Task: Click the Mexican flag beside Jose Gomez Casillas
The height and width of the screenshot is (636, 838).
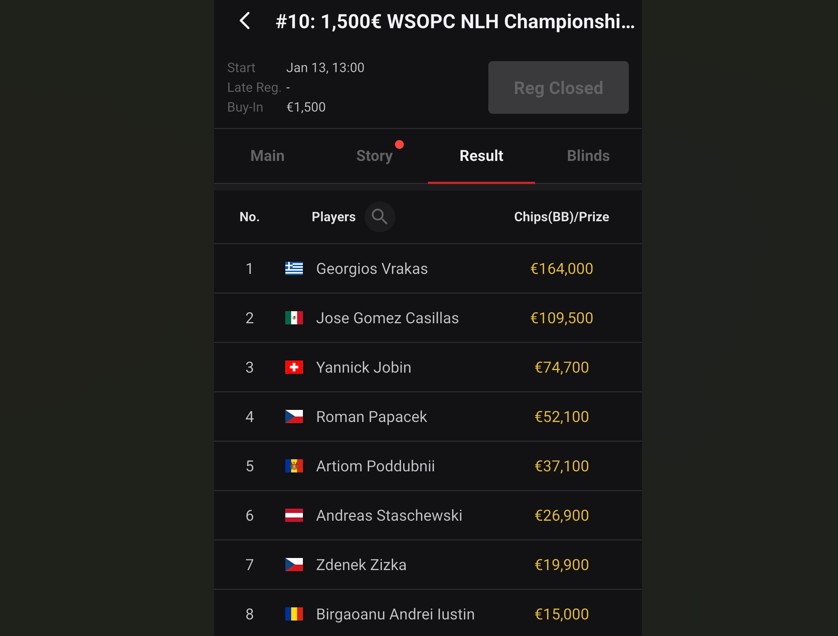Action: 292,317
